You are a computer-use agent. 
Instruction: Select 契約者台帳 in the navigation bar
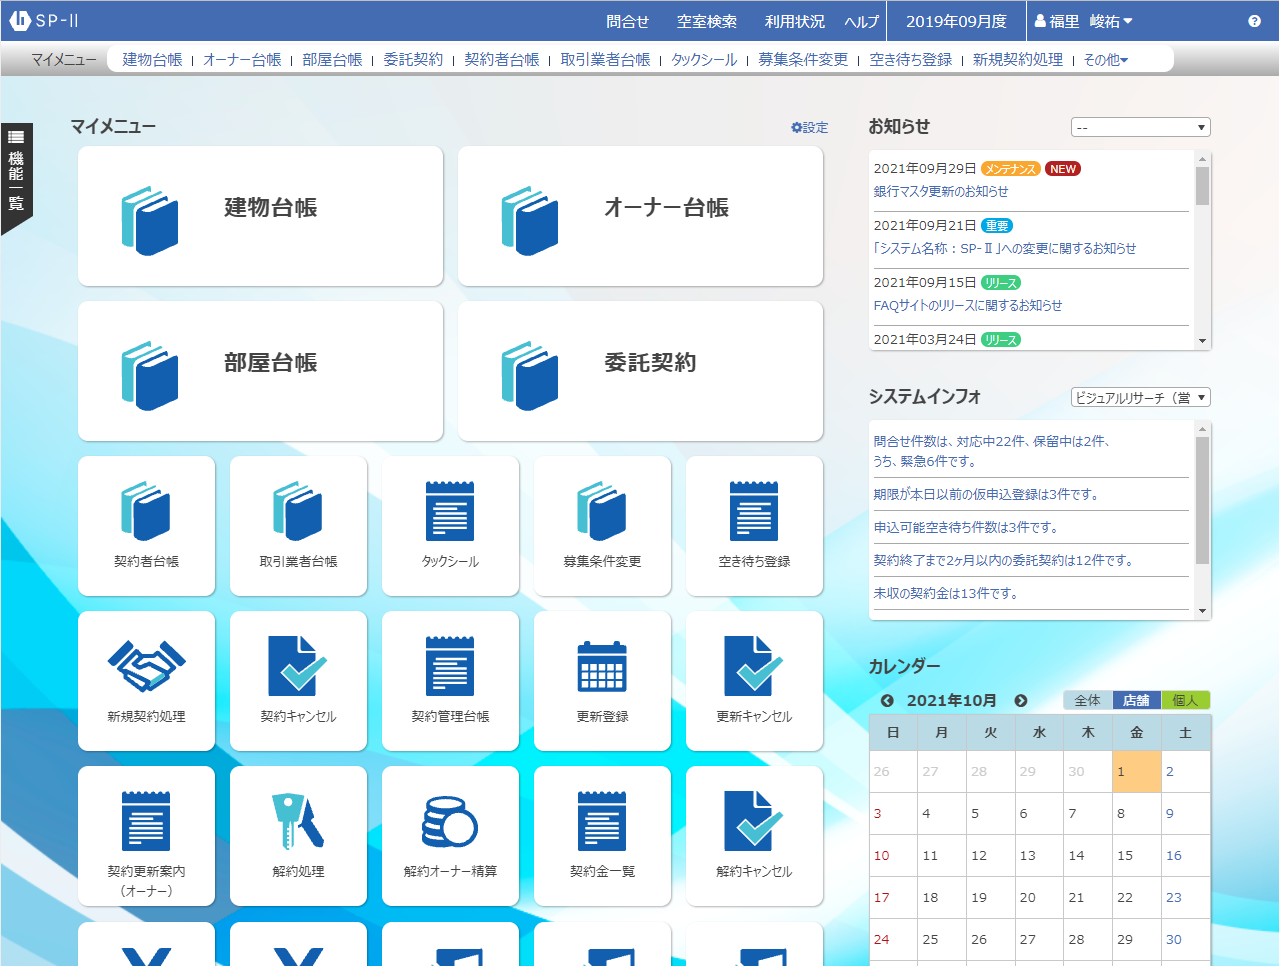click(501, 60)
